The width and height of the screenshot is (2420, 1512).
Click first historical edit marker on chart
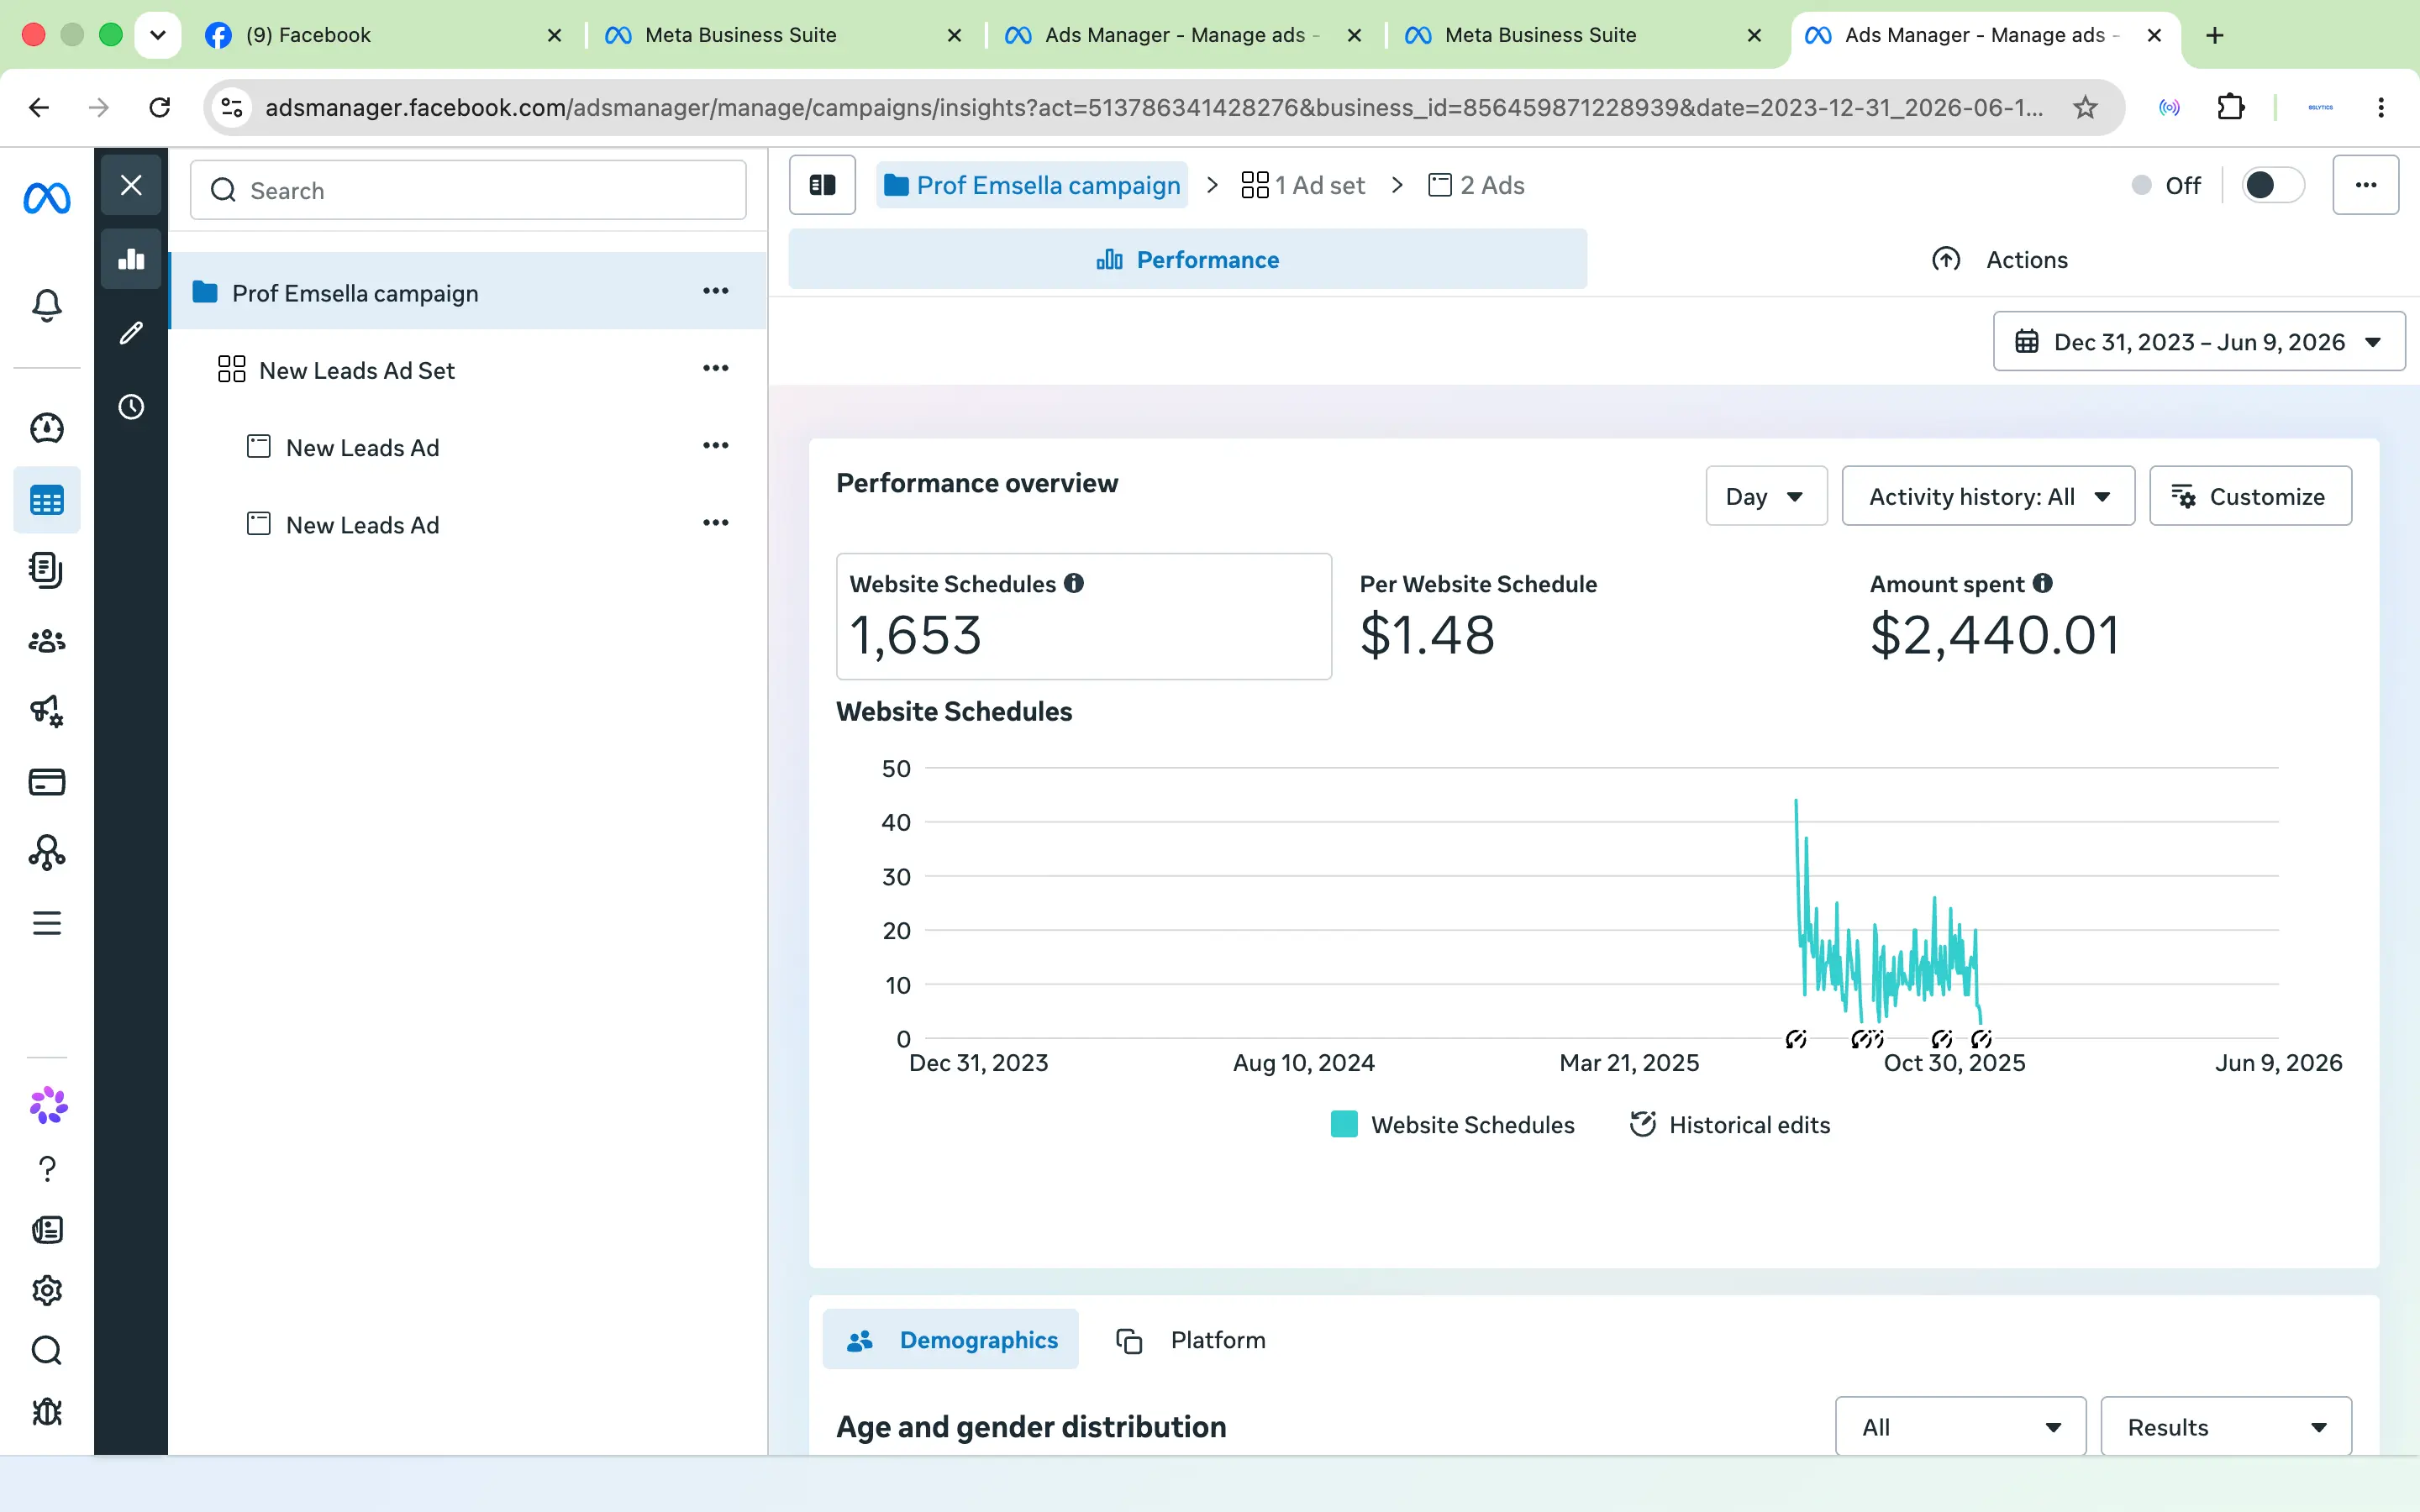point(1796,1039)
